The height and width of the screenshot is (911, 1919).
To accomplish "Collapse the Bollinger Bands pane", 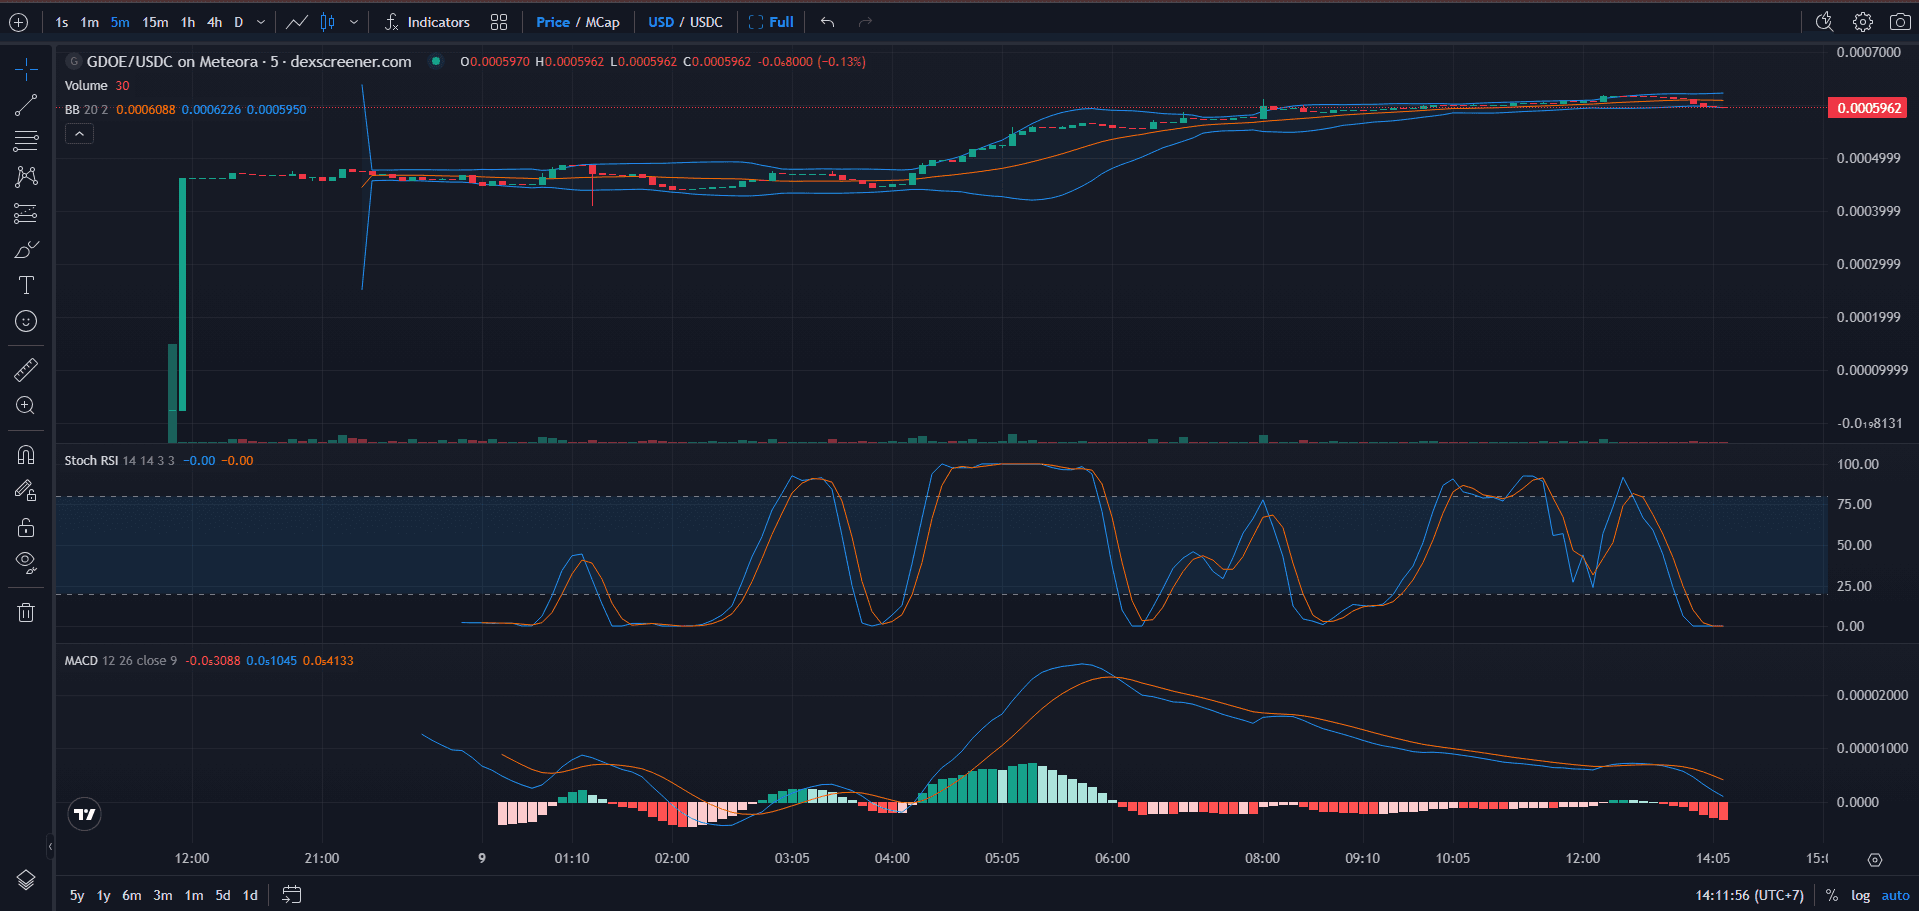I will point(79,133).
